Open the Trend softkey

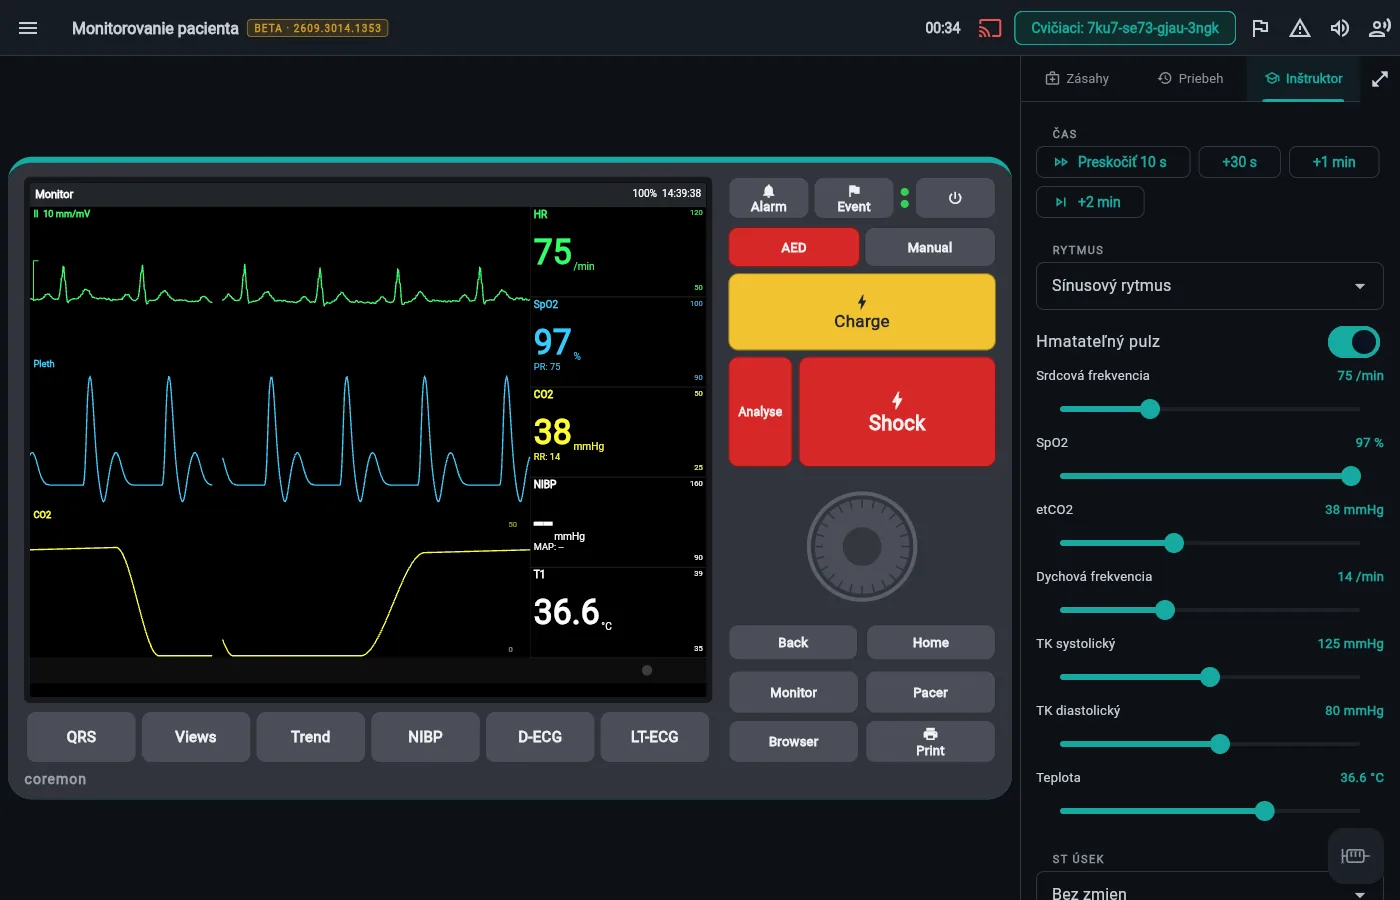pyautogui.click(x=311, y=737)
